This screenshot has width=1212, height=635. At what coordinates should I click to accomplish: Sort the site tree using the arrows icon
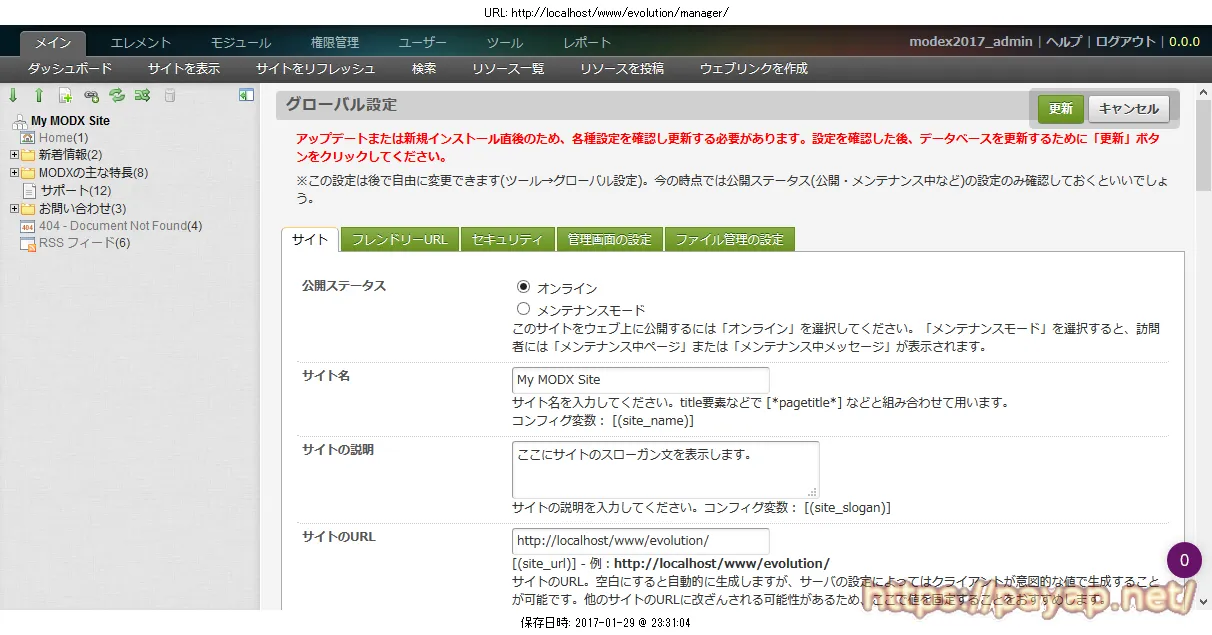[x=140, y=94]
